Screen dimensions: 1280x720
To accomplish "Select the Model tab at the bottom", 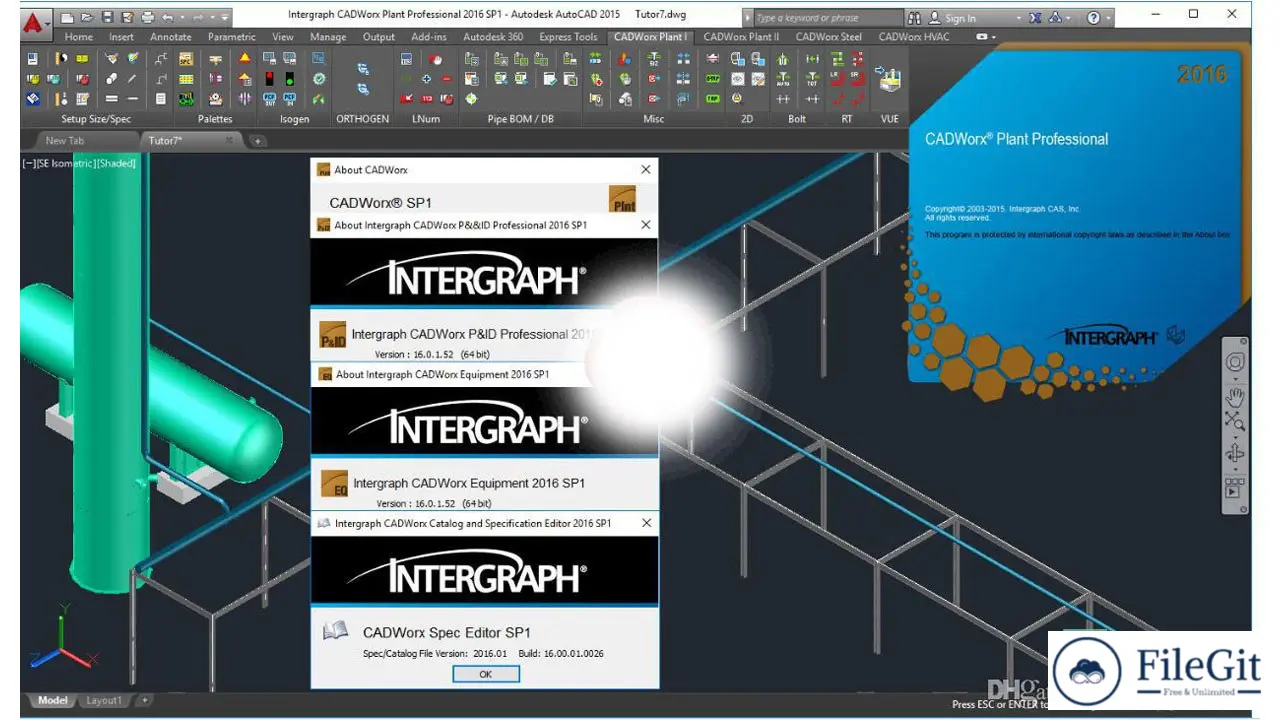I will (x=52, y=701).
